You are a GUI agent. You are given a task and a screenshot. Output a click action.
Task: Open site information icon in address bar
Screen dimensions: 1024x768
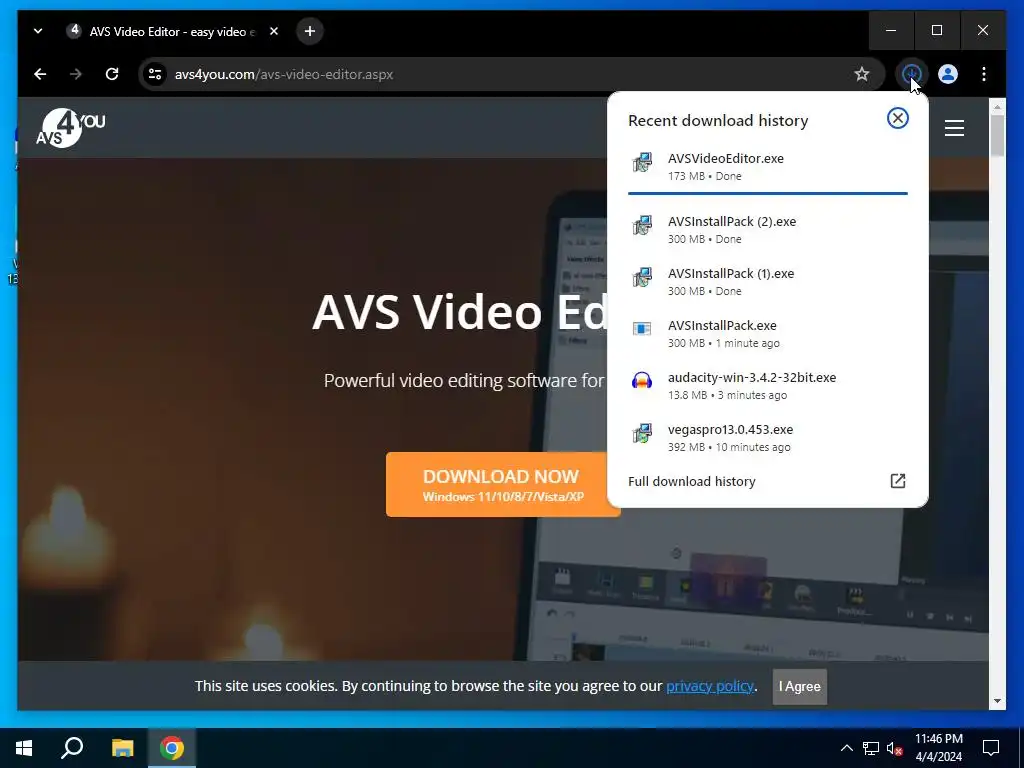(155, 74)
